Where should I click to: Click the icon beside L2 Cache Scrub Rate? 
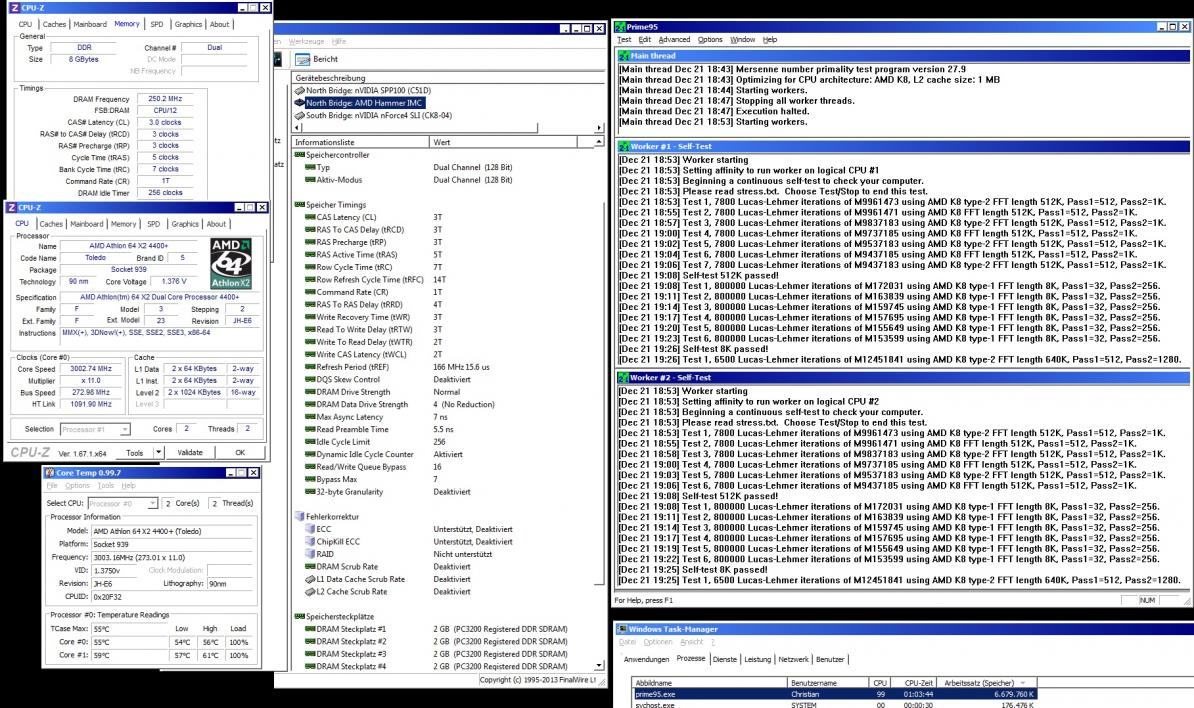pyautogui.click(x=310, y=592)
